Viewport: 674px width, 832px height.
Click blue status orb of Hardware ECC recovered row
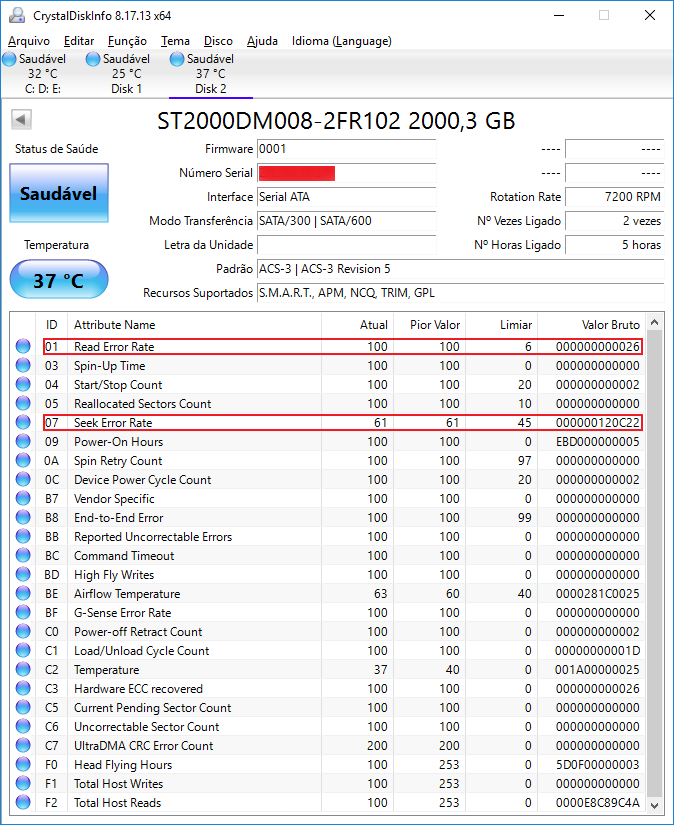coord(23,689)
